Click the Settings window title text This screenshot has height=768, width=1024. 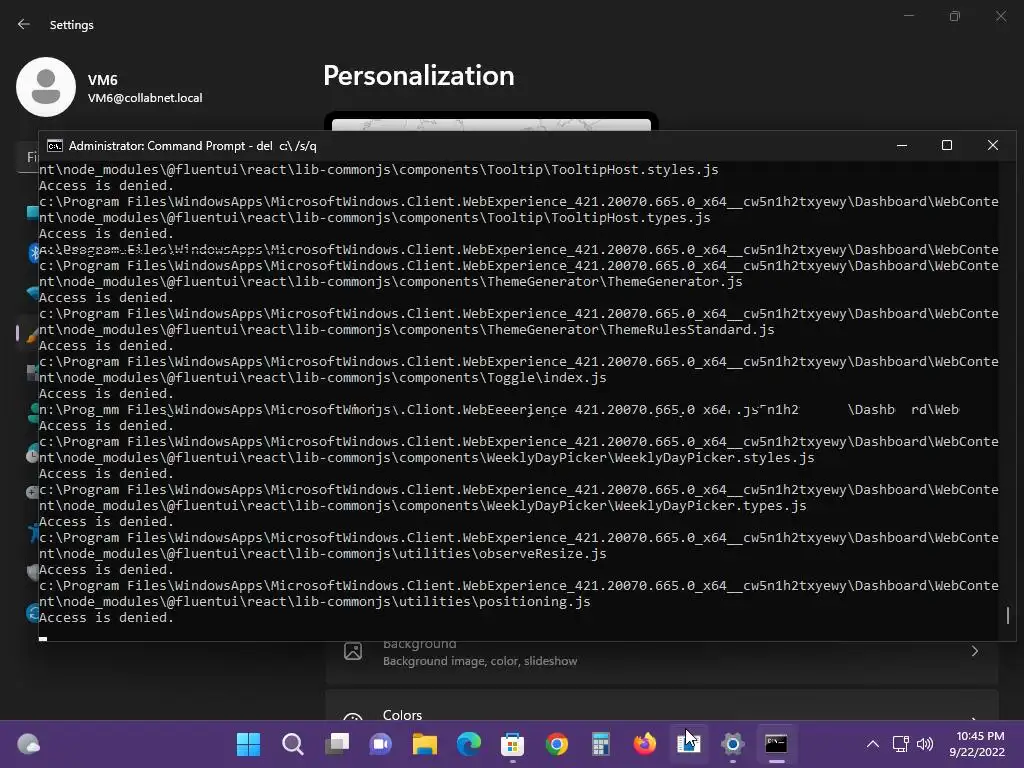point(72,25)
